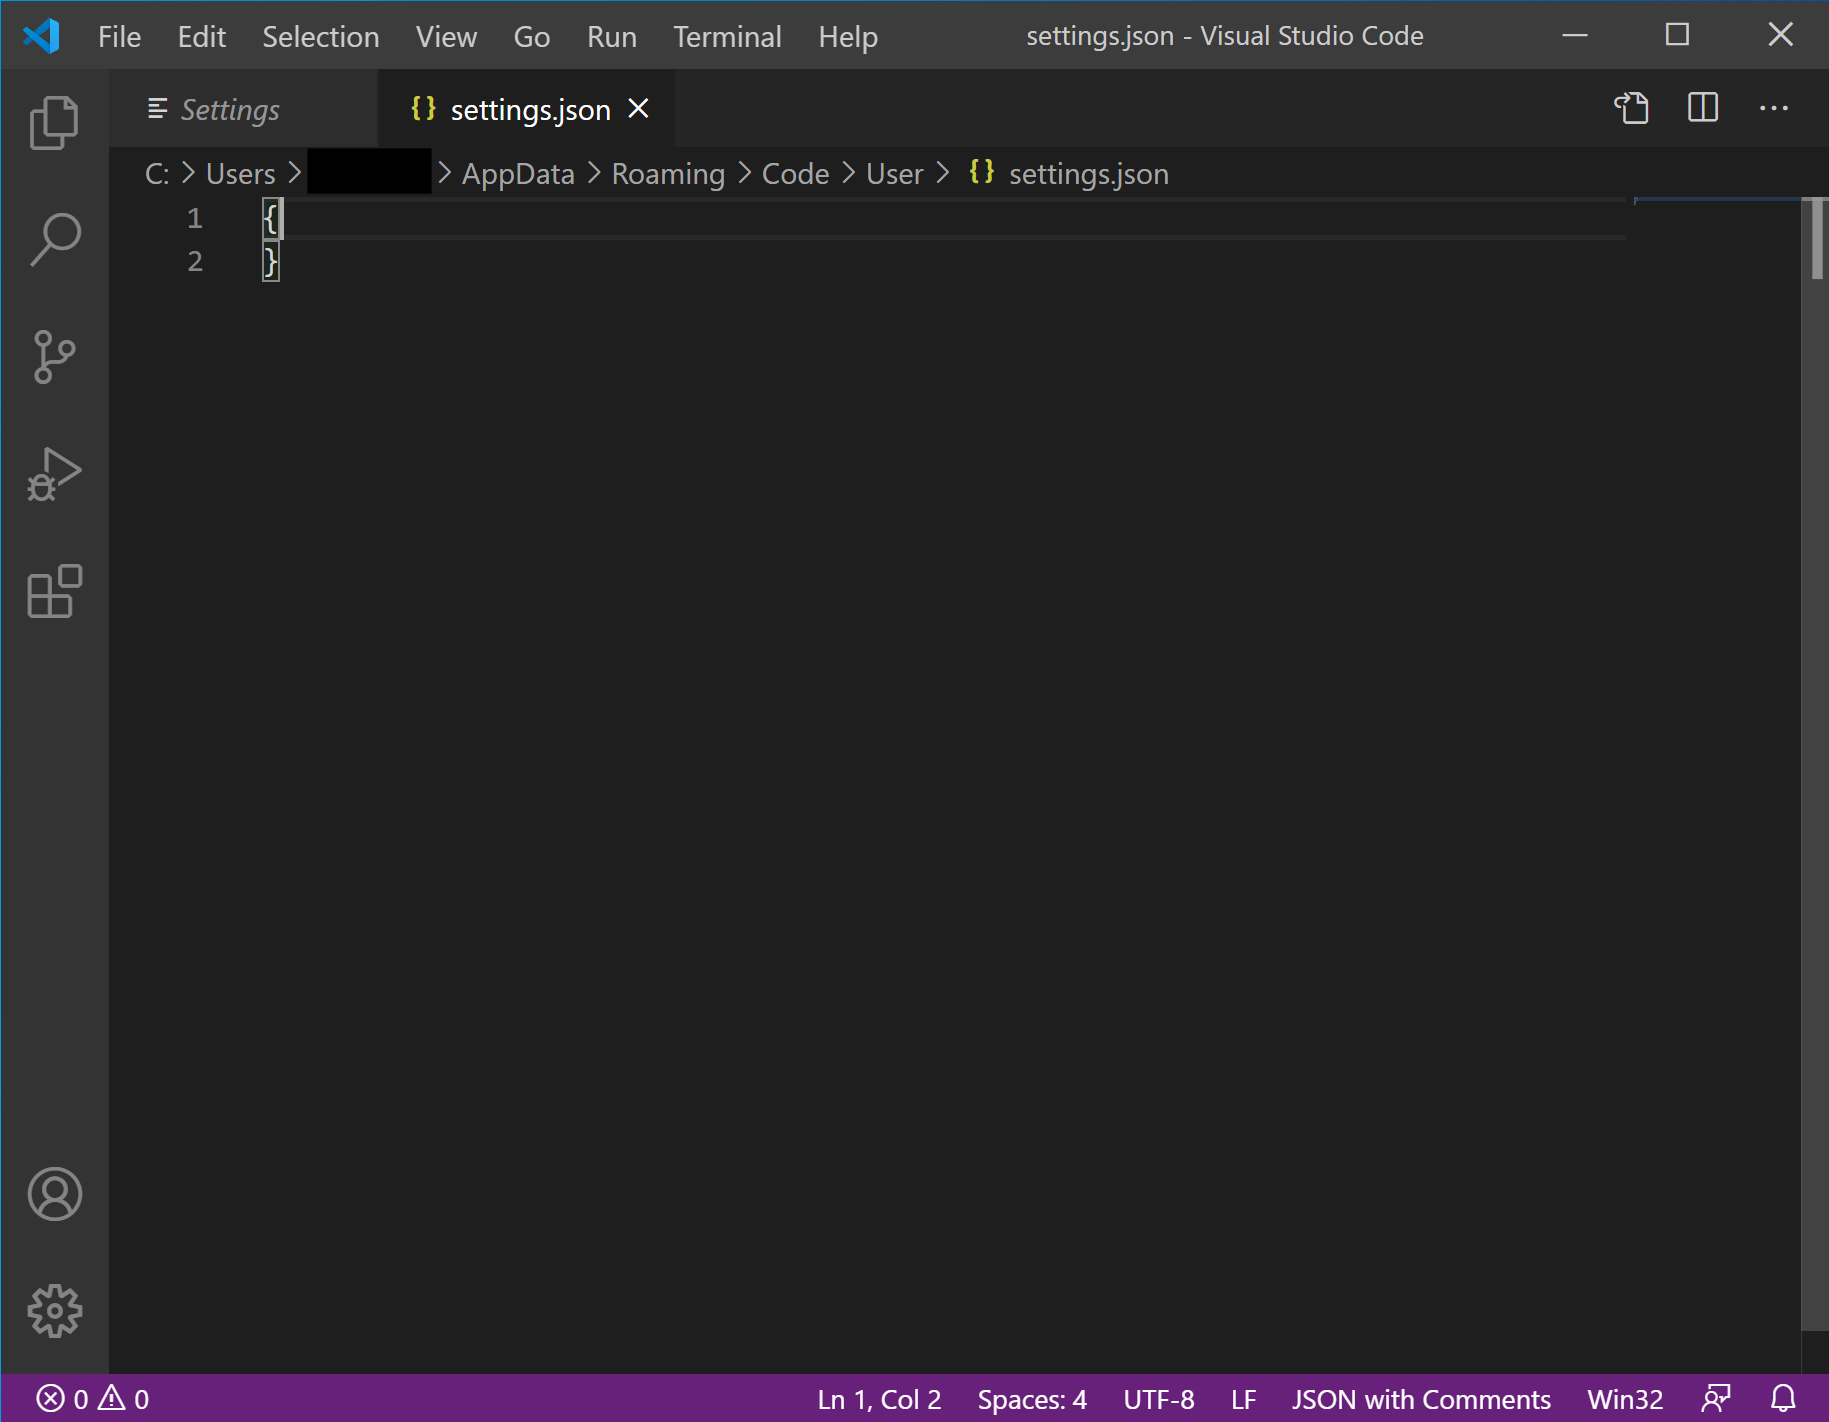Open the Explorer view in activity bar

pyautogui.click(x=54, y=123)
